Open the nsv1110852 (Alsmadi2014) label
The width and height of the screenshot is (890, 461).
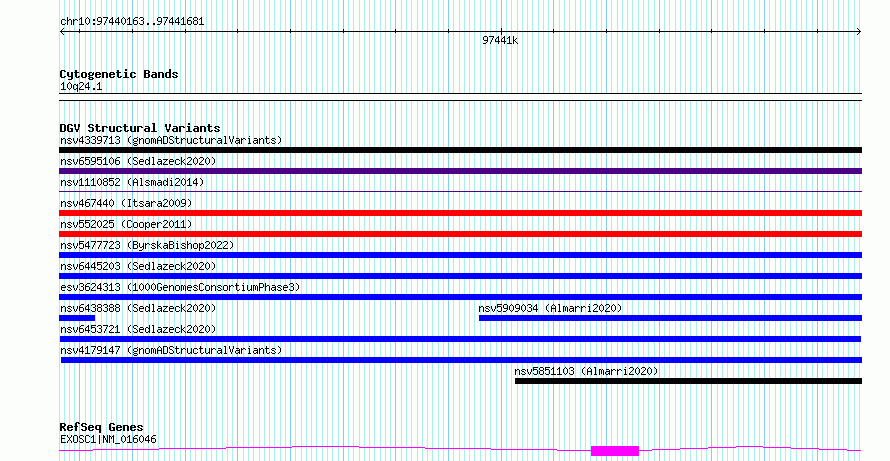[x=132, y=182]
